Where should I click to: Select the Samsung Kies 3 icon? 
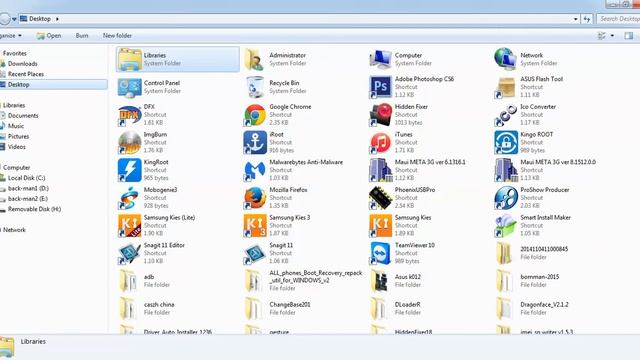click(x=255, y=226)
